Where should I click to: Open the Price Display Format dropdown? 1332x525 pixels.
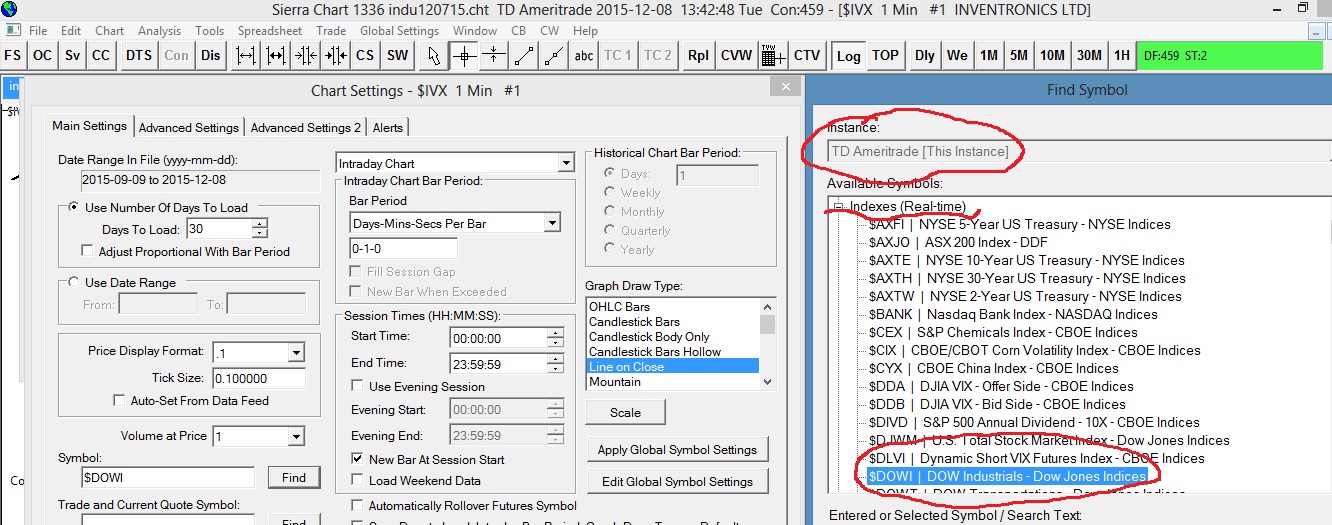[295, 352]
